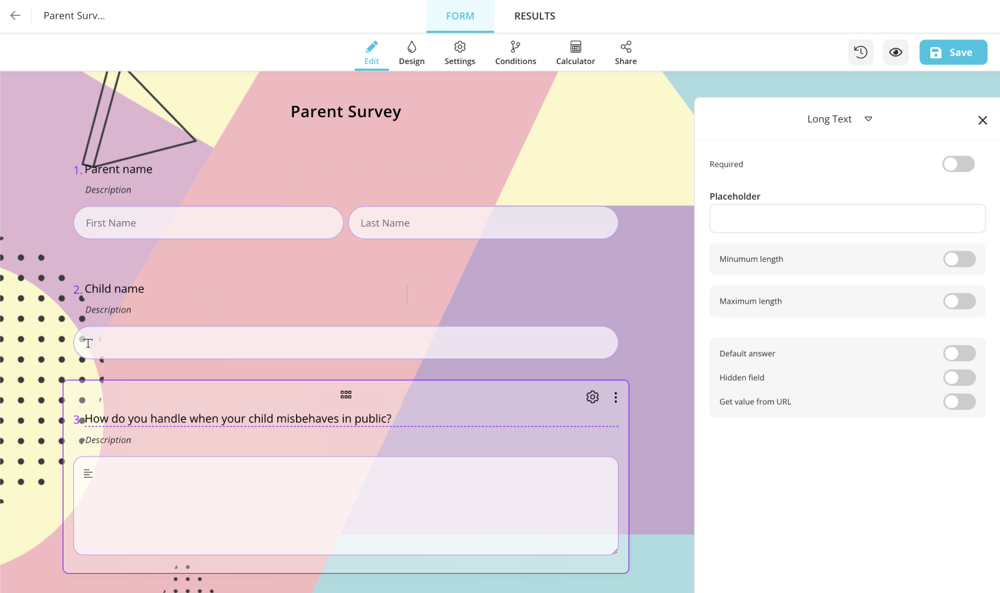Open question 3 three-dot menu
Image resolution: width=1000 pixels, height=593 pixels.
point(615,397)
